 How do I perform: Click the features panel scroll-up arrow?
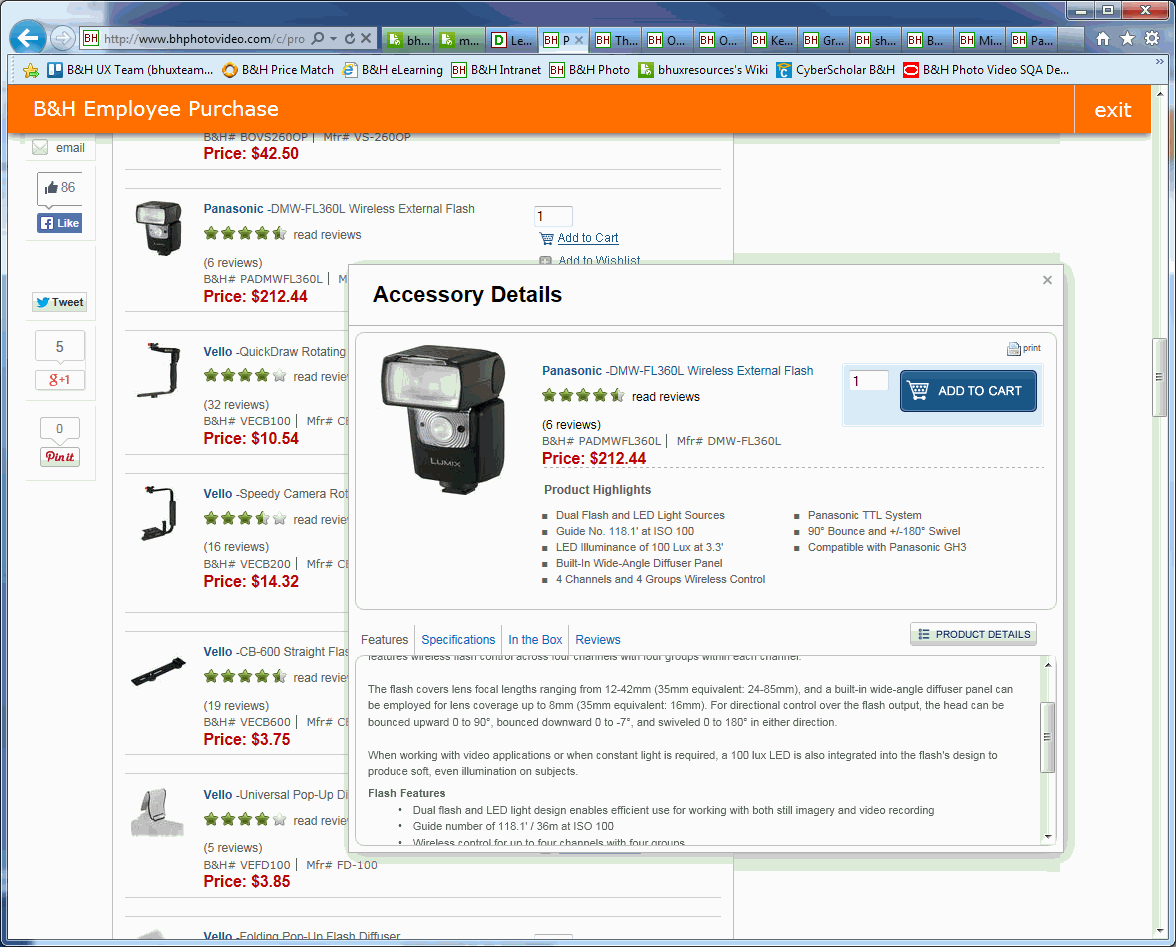point(1048,665)
